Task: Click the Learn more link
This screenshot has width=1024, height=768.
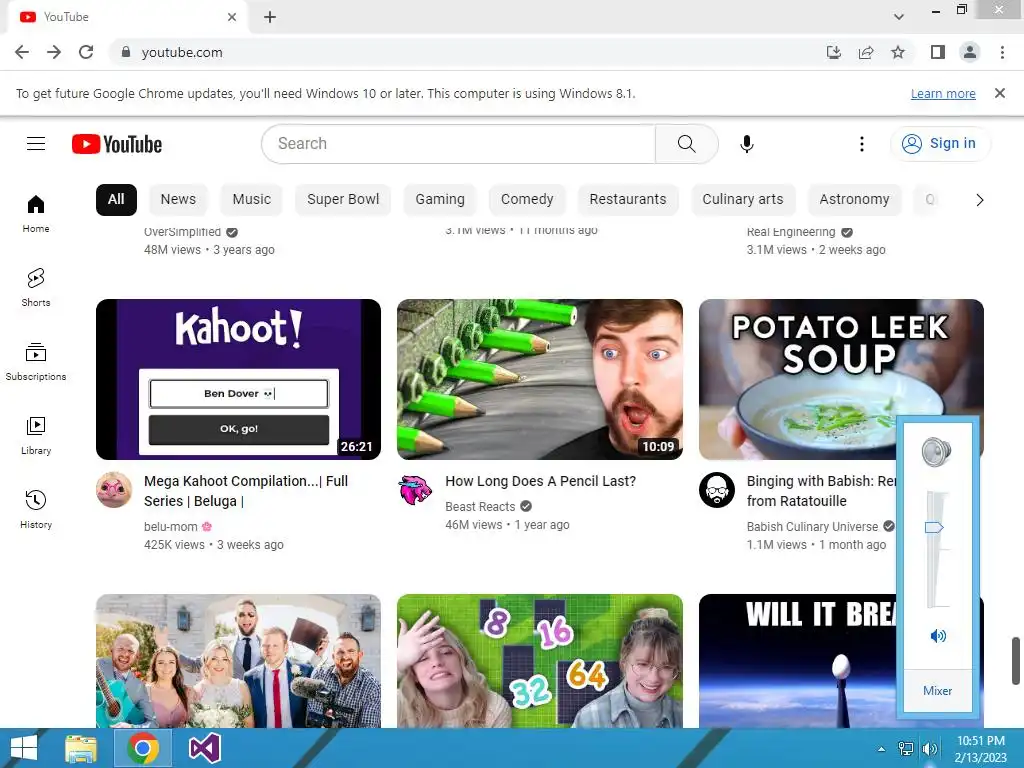Action: (x=943, y=93)
